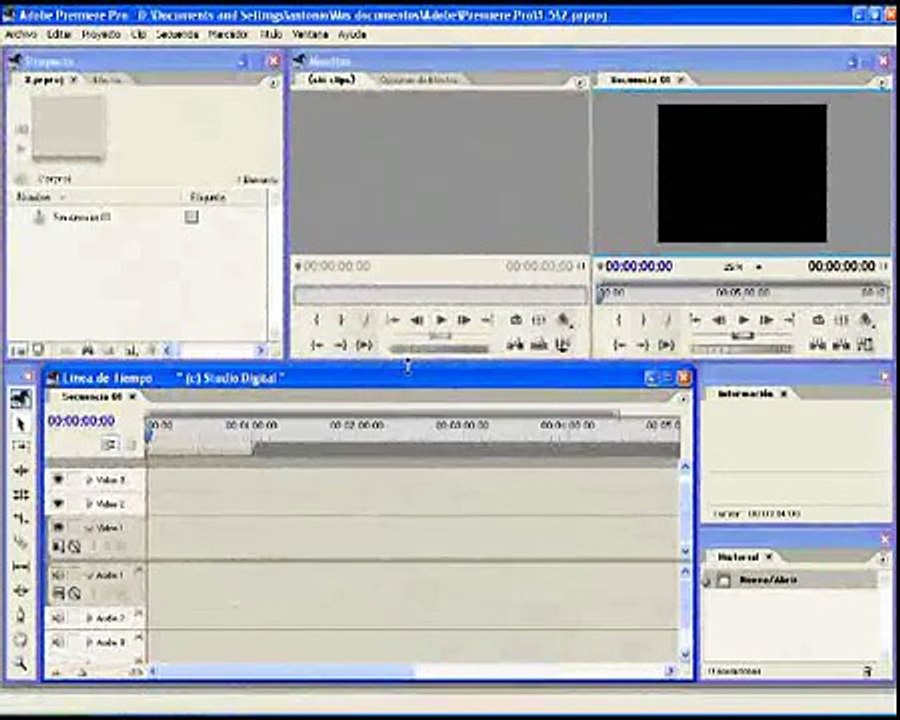900x720 pixels.
Task: Toggle take audio and video in source monitor
Action: pyautogui.click(x=563, y=344)
